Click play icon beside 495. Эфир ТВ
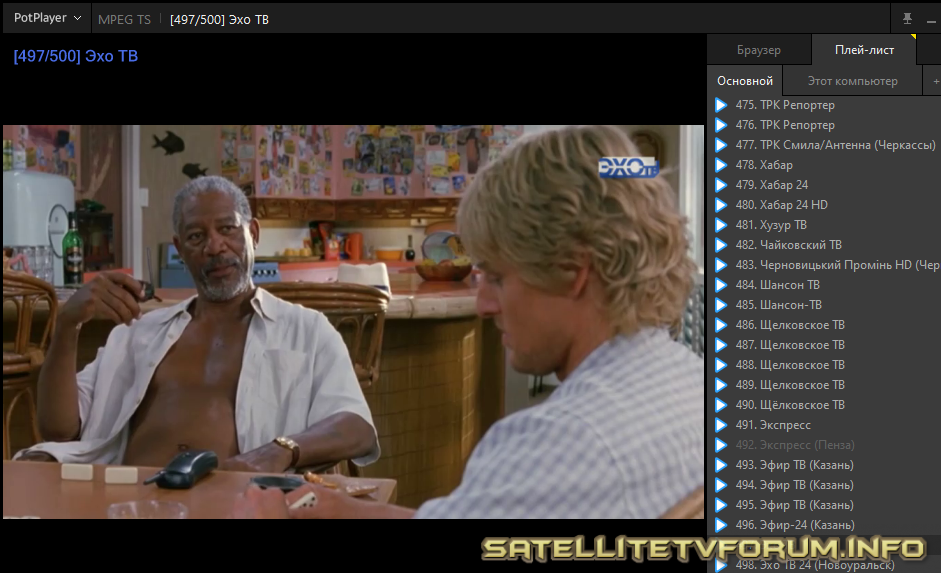 pyautogui.click(x=721, y=505)
